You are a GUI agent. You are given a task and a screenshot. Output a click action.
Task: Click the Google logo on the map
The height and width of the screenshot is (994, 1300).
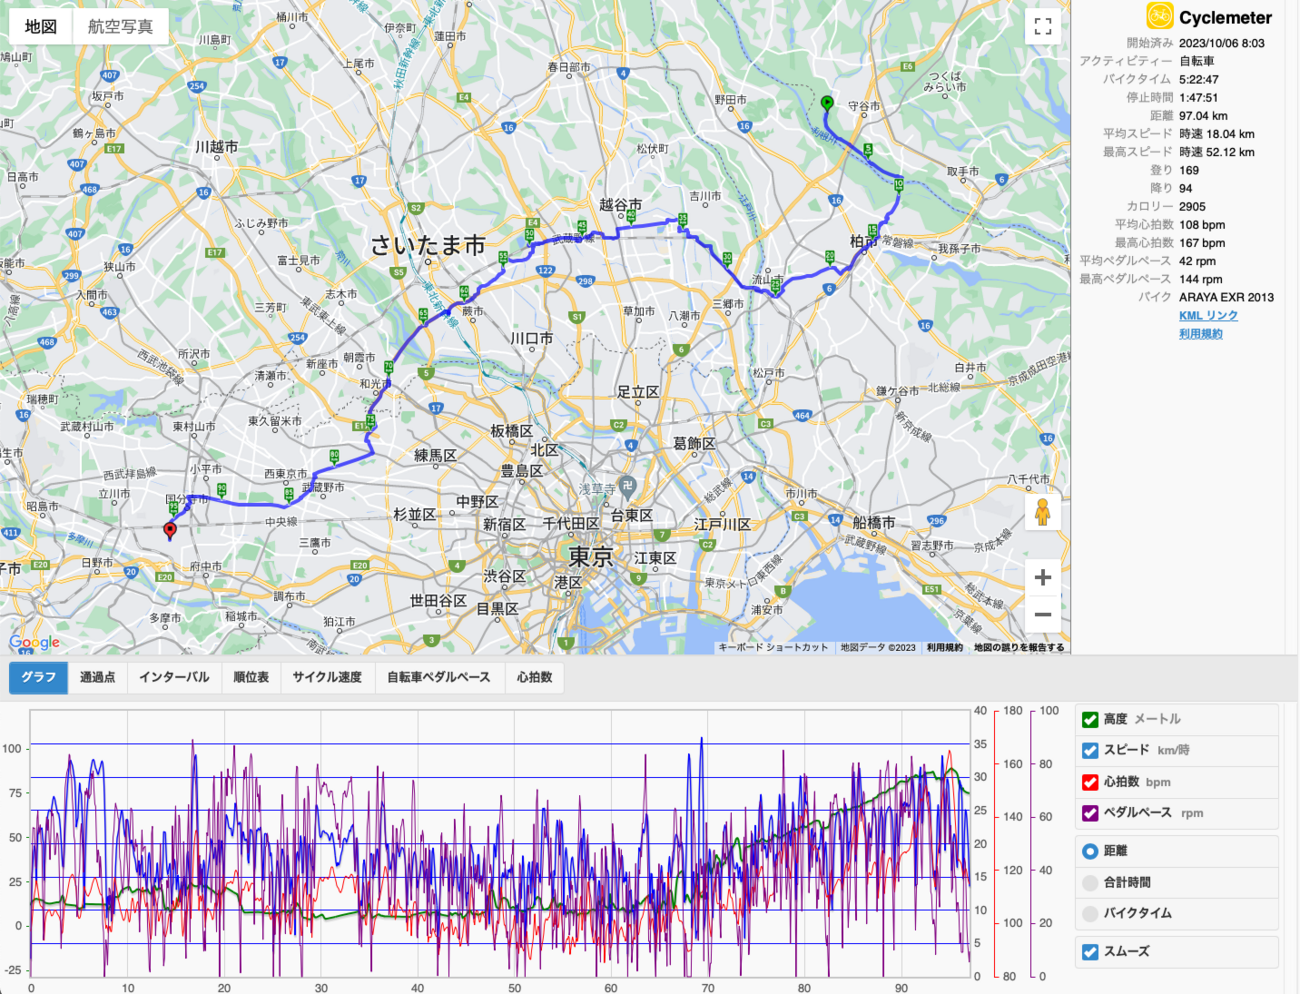pyautogui.click(x=35, y=642)
